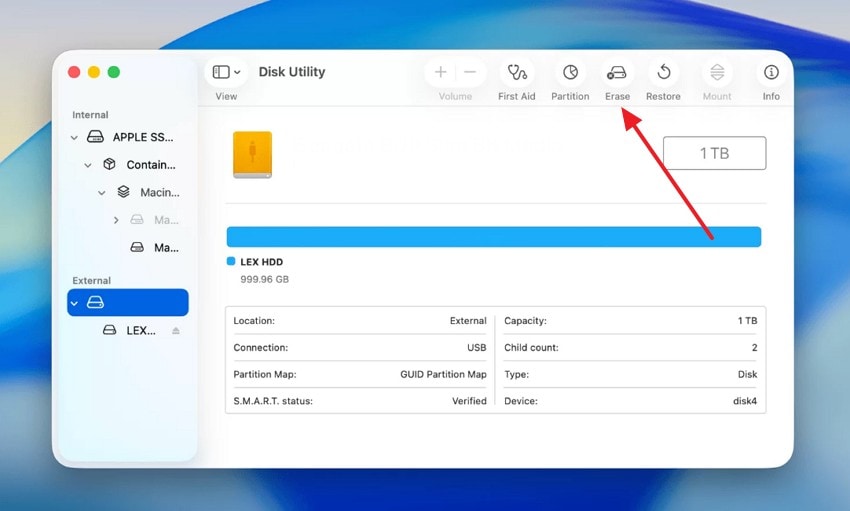Collapse the selected external disk chevron
Image resolution: width=850 pixels, height=511 pixels.
(74, 303)
